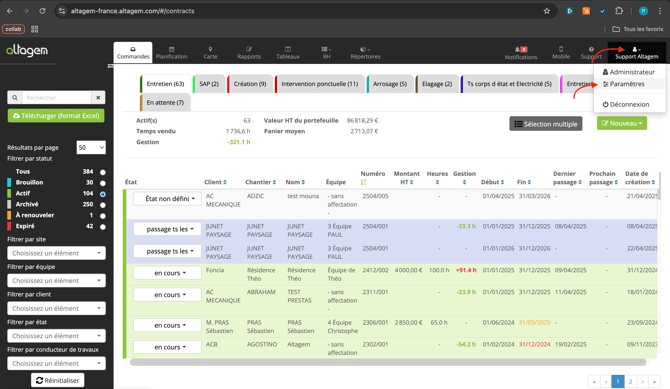
Task: Open the Nouveau dropdown button
Action: click(622, 124)
